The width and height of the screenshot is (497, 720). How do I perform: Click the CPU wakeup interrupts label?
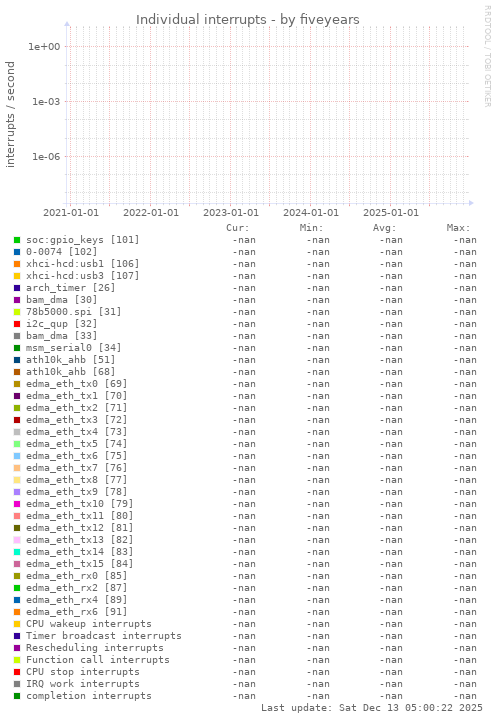(x=89, y=624)
